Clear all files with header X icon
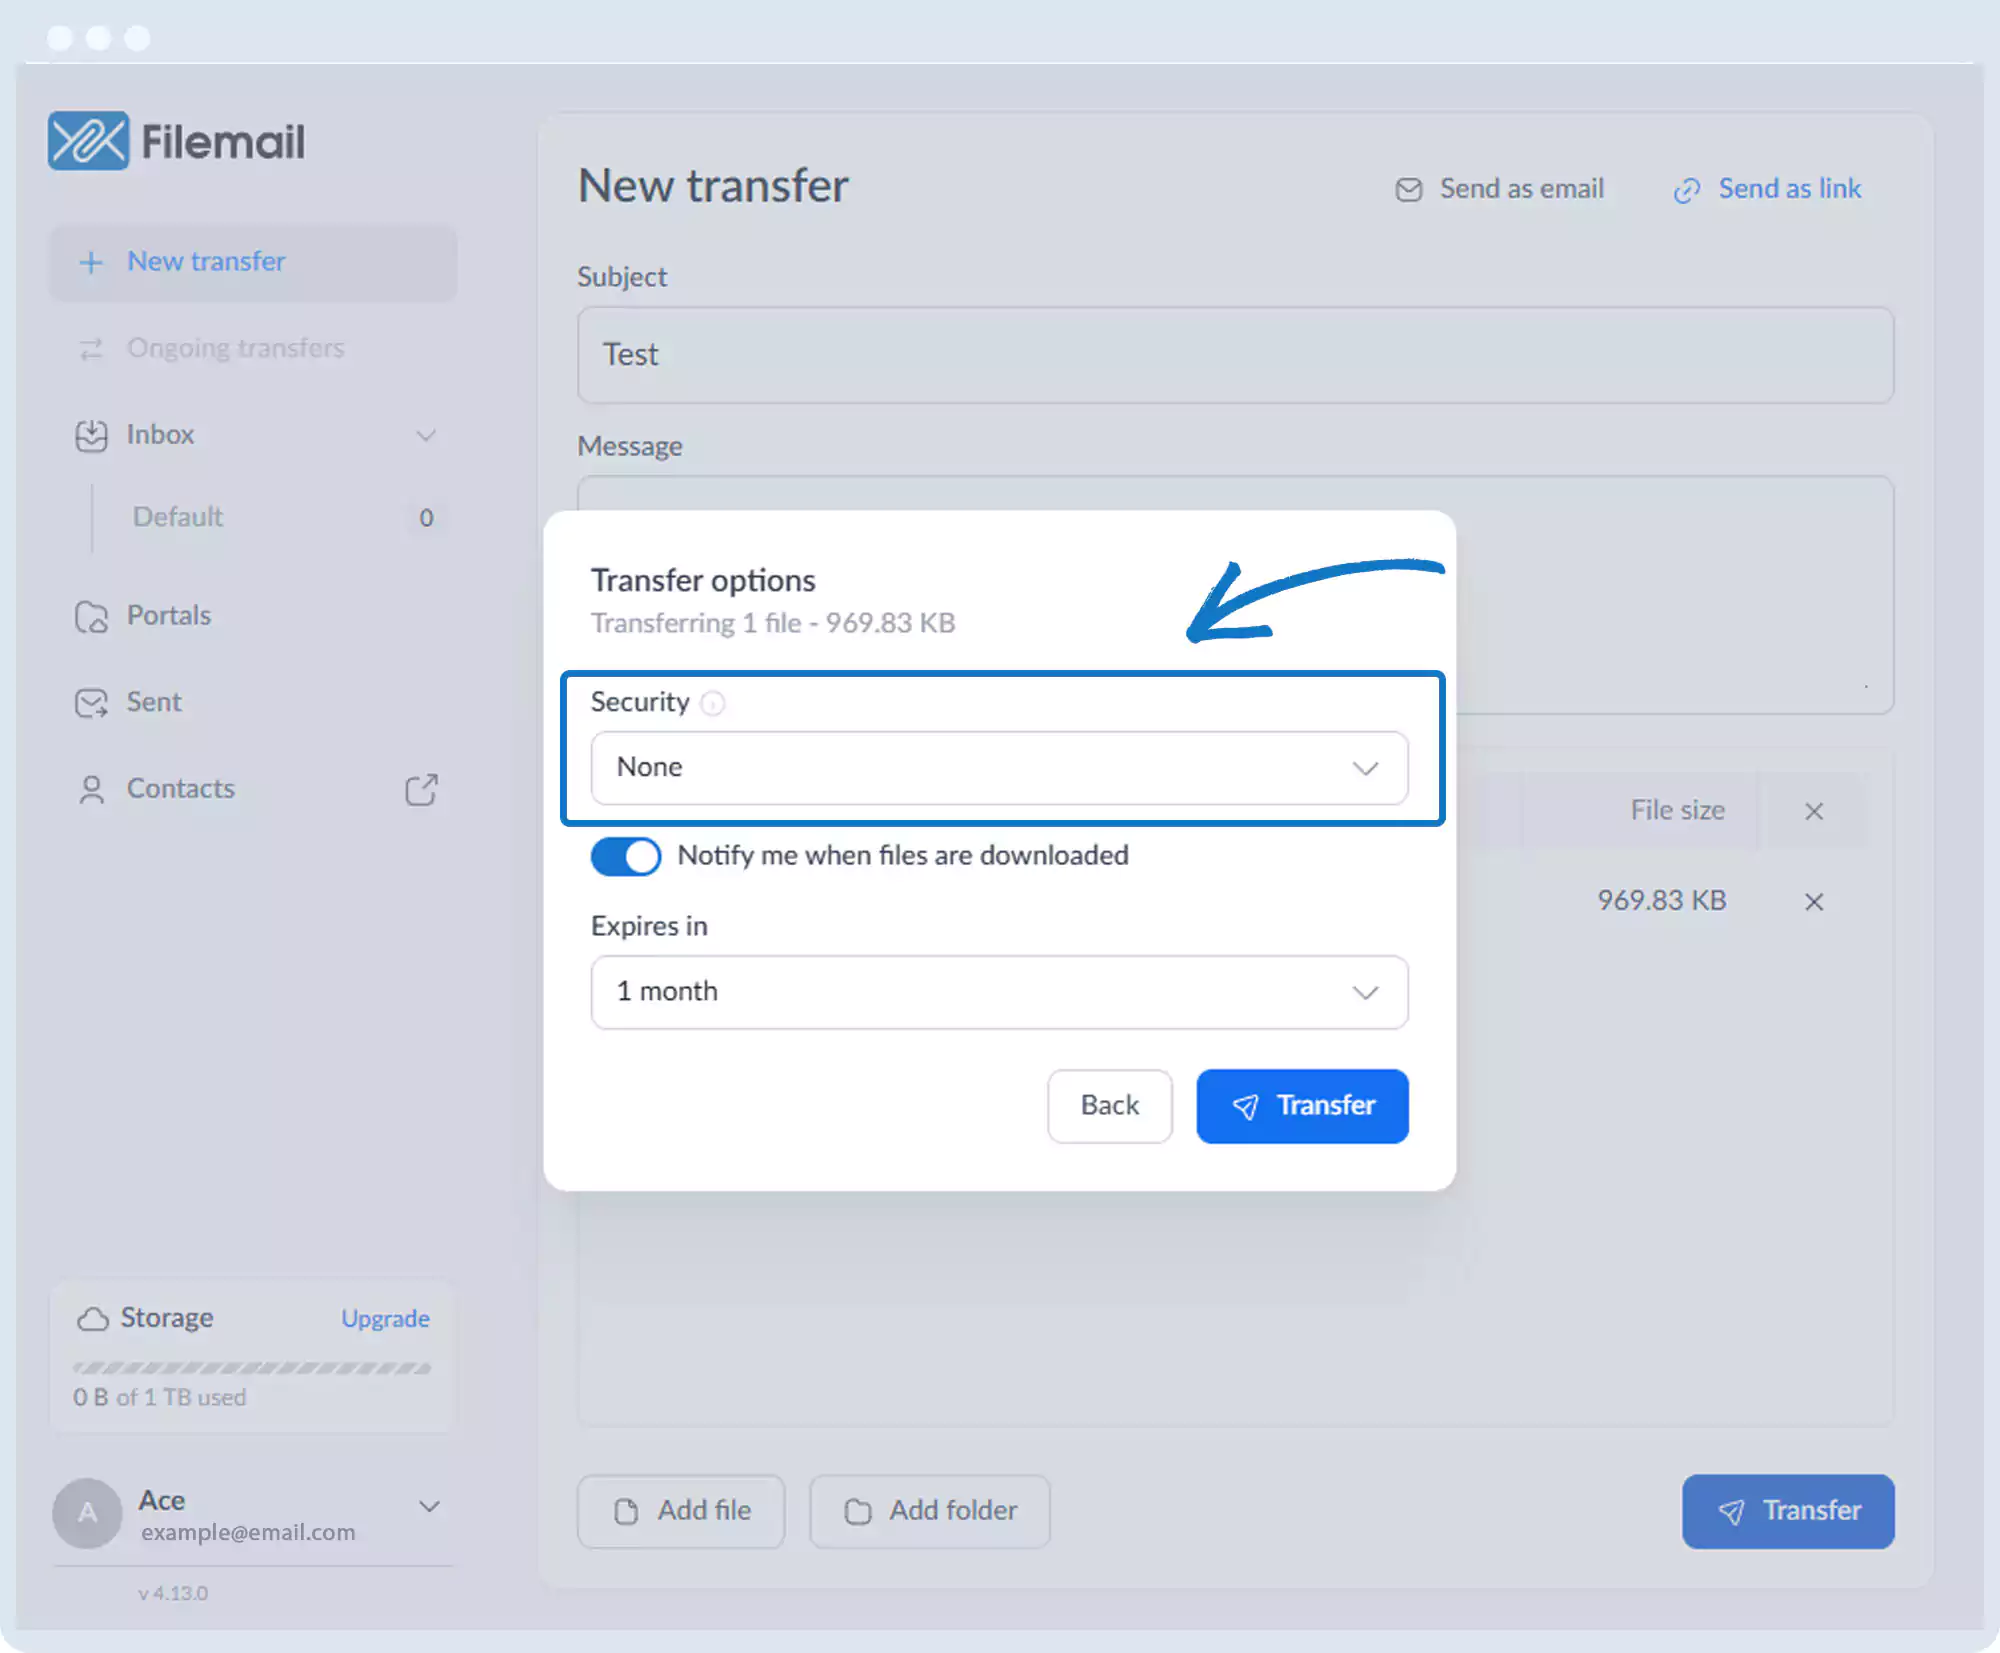This screenshot has height=1653, width=2000. tap(1813, 811)
